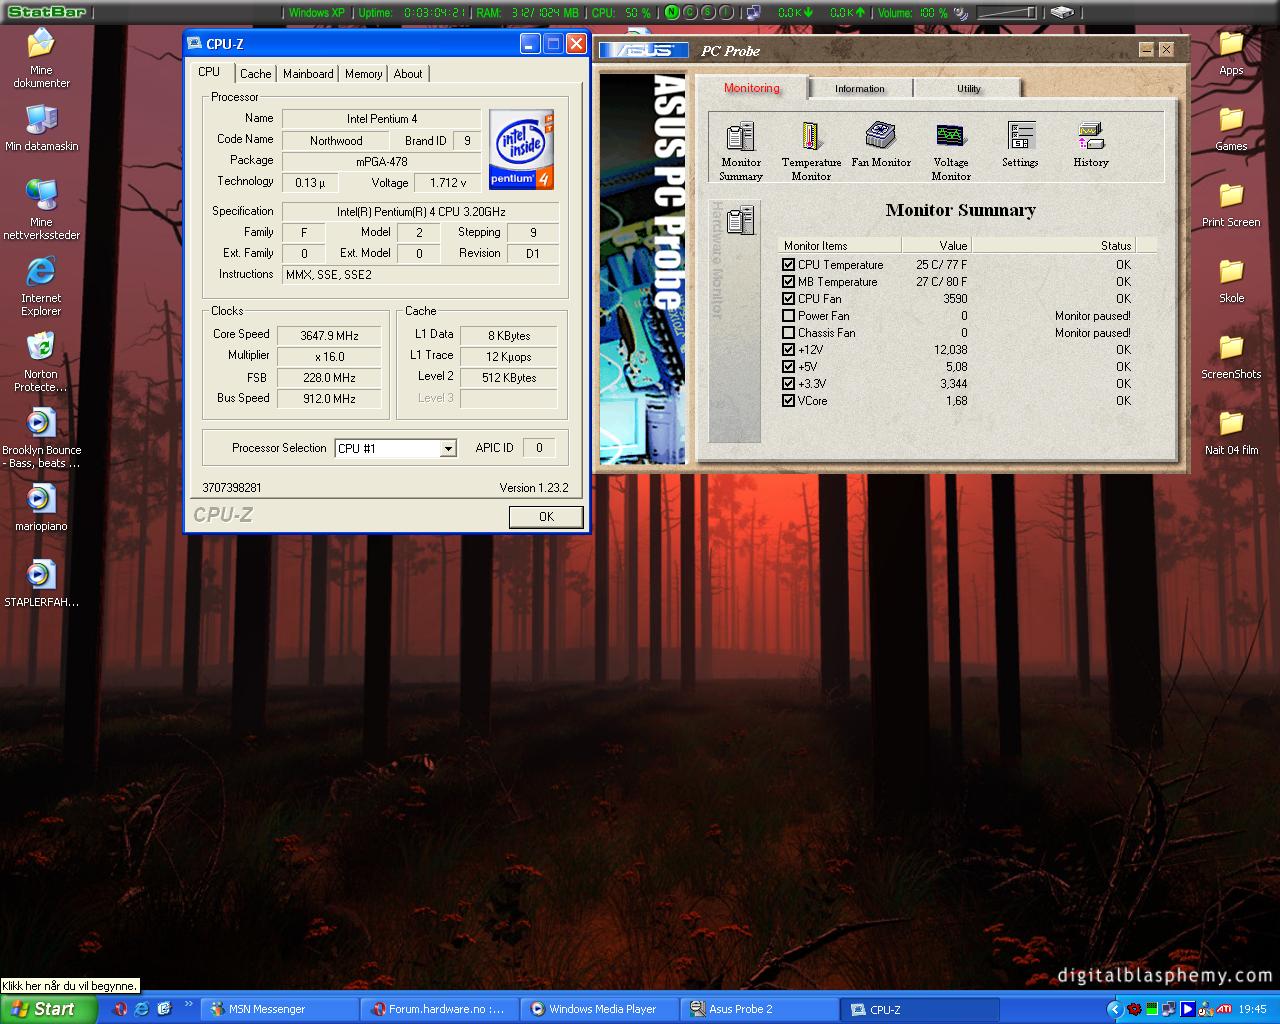Open the Utility tab in PC Probe
Image resolution: width=1280 pixels, height=1024 pixels.
click(969, 89)
